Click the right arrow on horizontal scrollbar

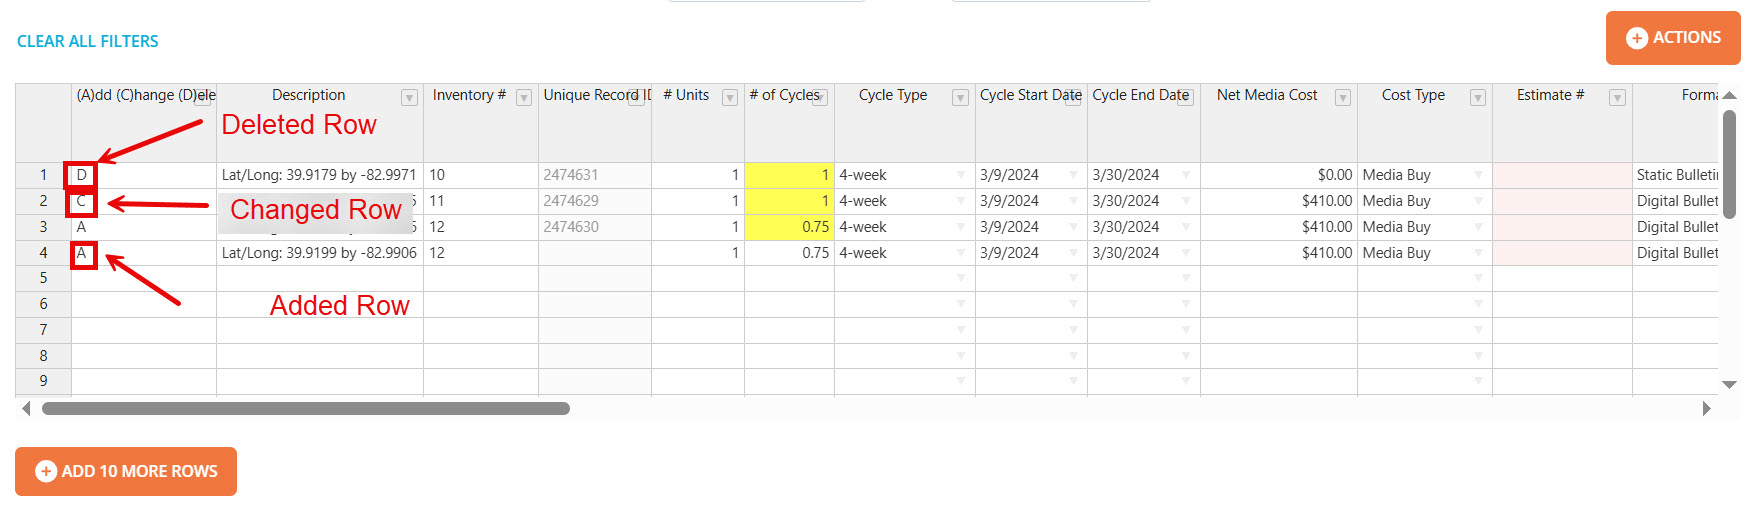[x=1706, y=408]
